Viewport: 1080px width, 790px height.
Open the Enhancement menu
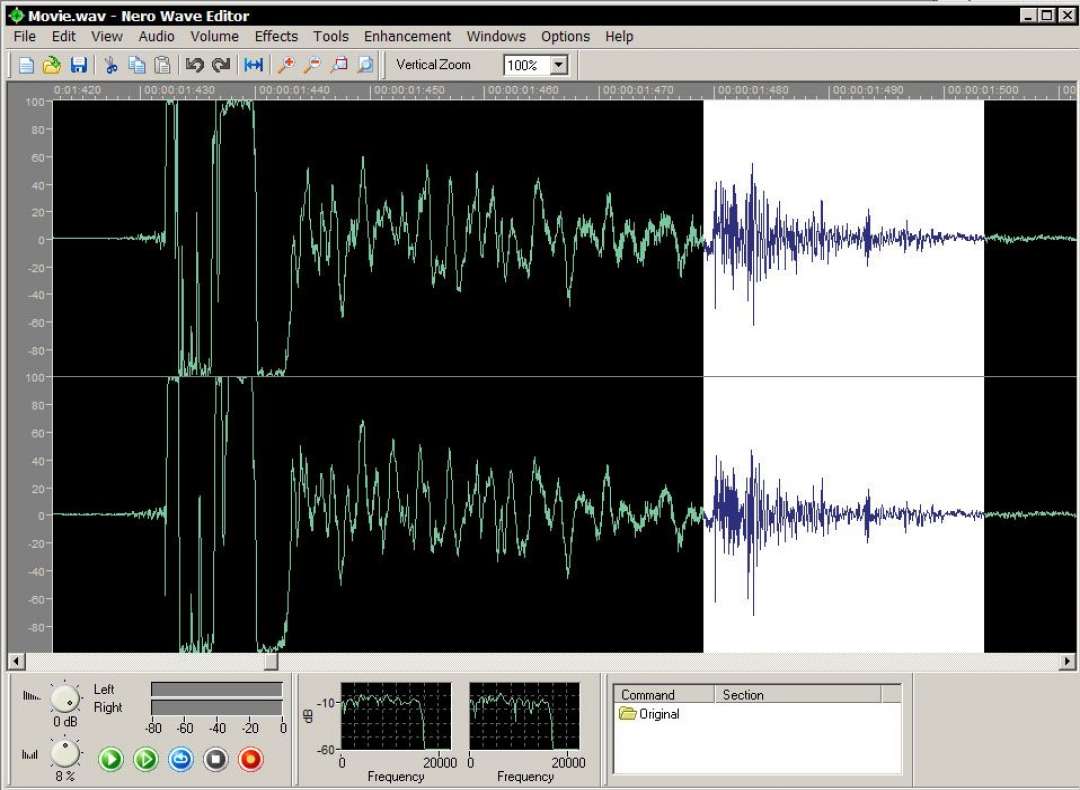[x=407, y=36]
